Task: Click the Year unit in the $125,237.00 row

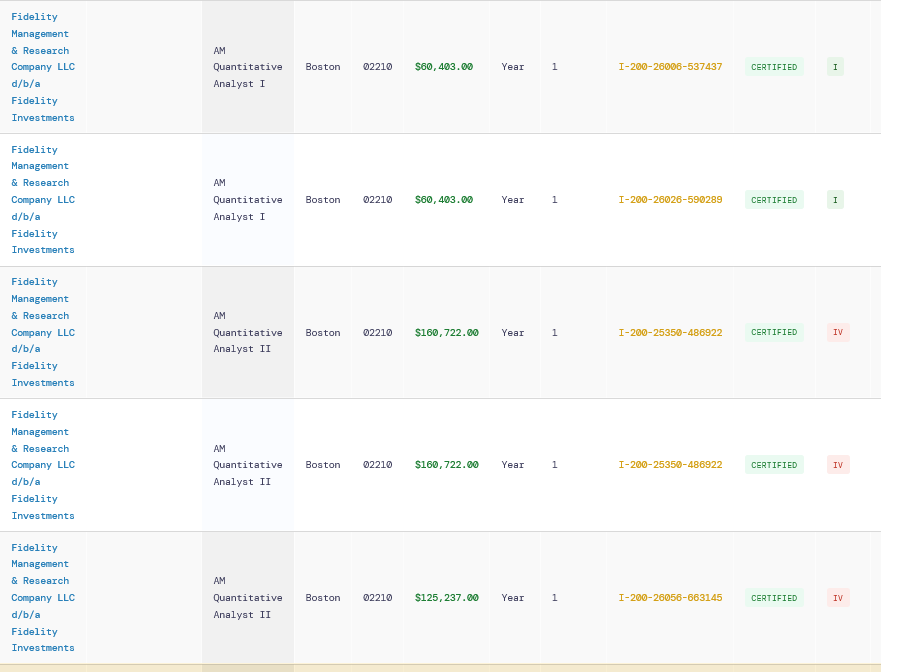Action: click(x=513, y=598)
